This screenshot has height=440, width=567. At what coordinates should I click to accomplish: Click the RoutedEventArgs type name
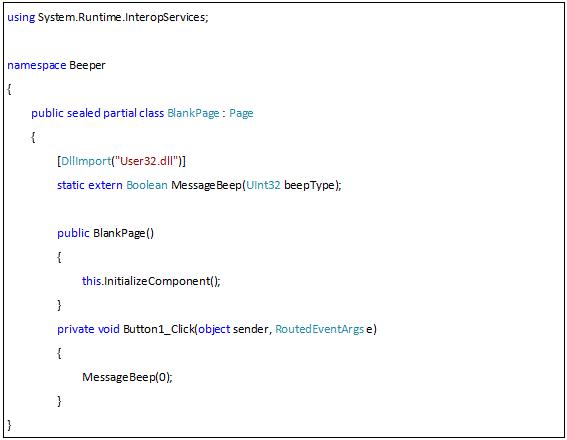pos(320,329)
